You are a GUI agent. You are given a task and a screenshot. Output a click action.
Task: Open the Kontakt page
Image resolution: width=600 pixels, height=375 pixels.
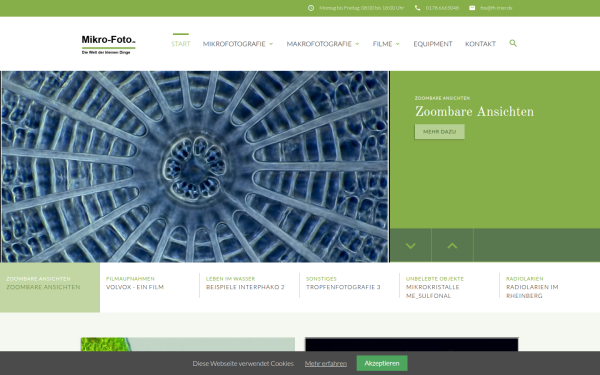(480, 44)
